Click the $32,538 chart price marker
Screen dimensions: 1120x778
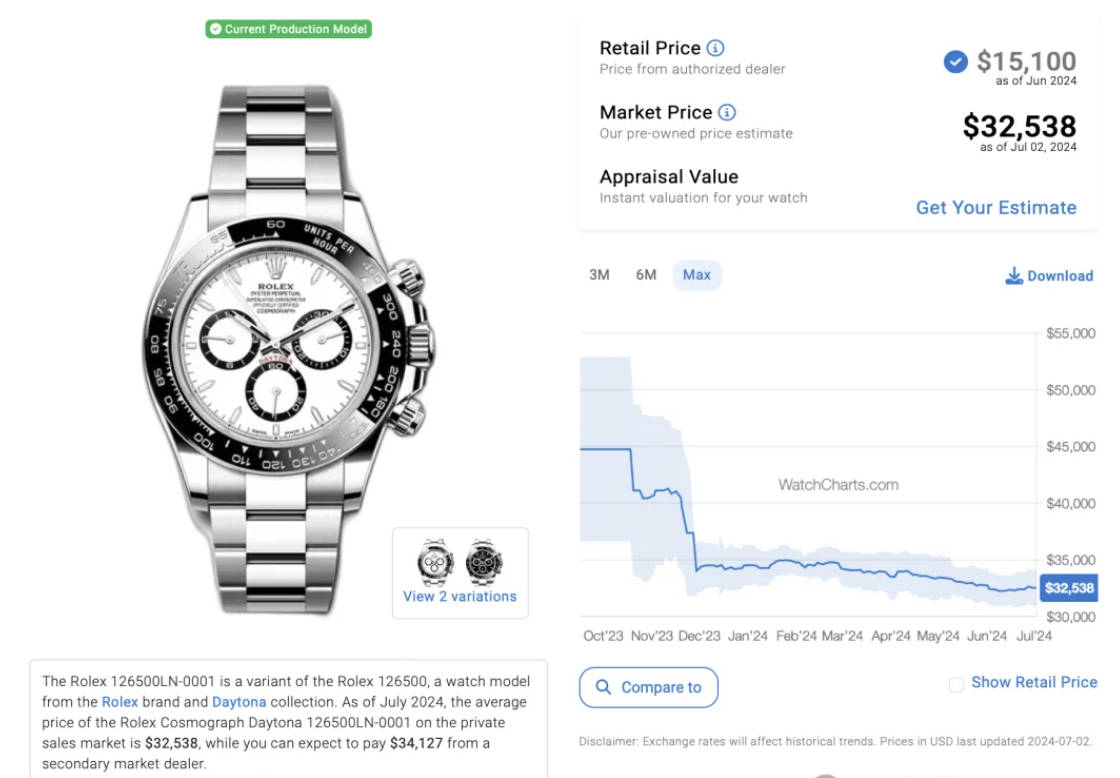(x=1069, y=588)
